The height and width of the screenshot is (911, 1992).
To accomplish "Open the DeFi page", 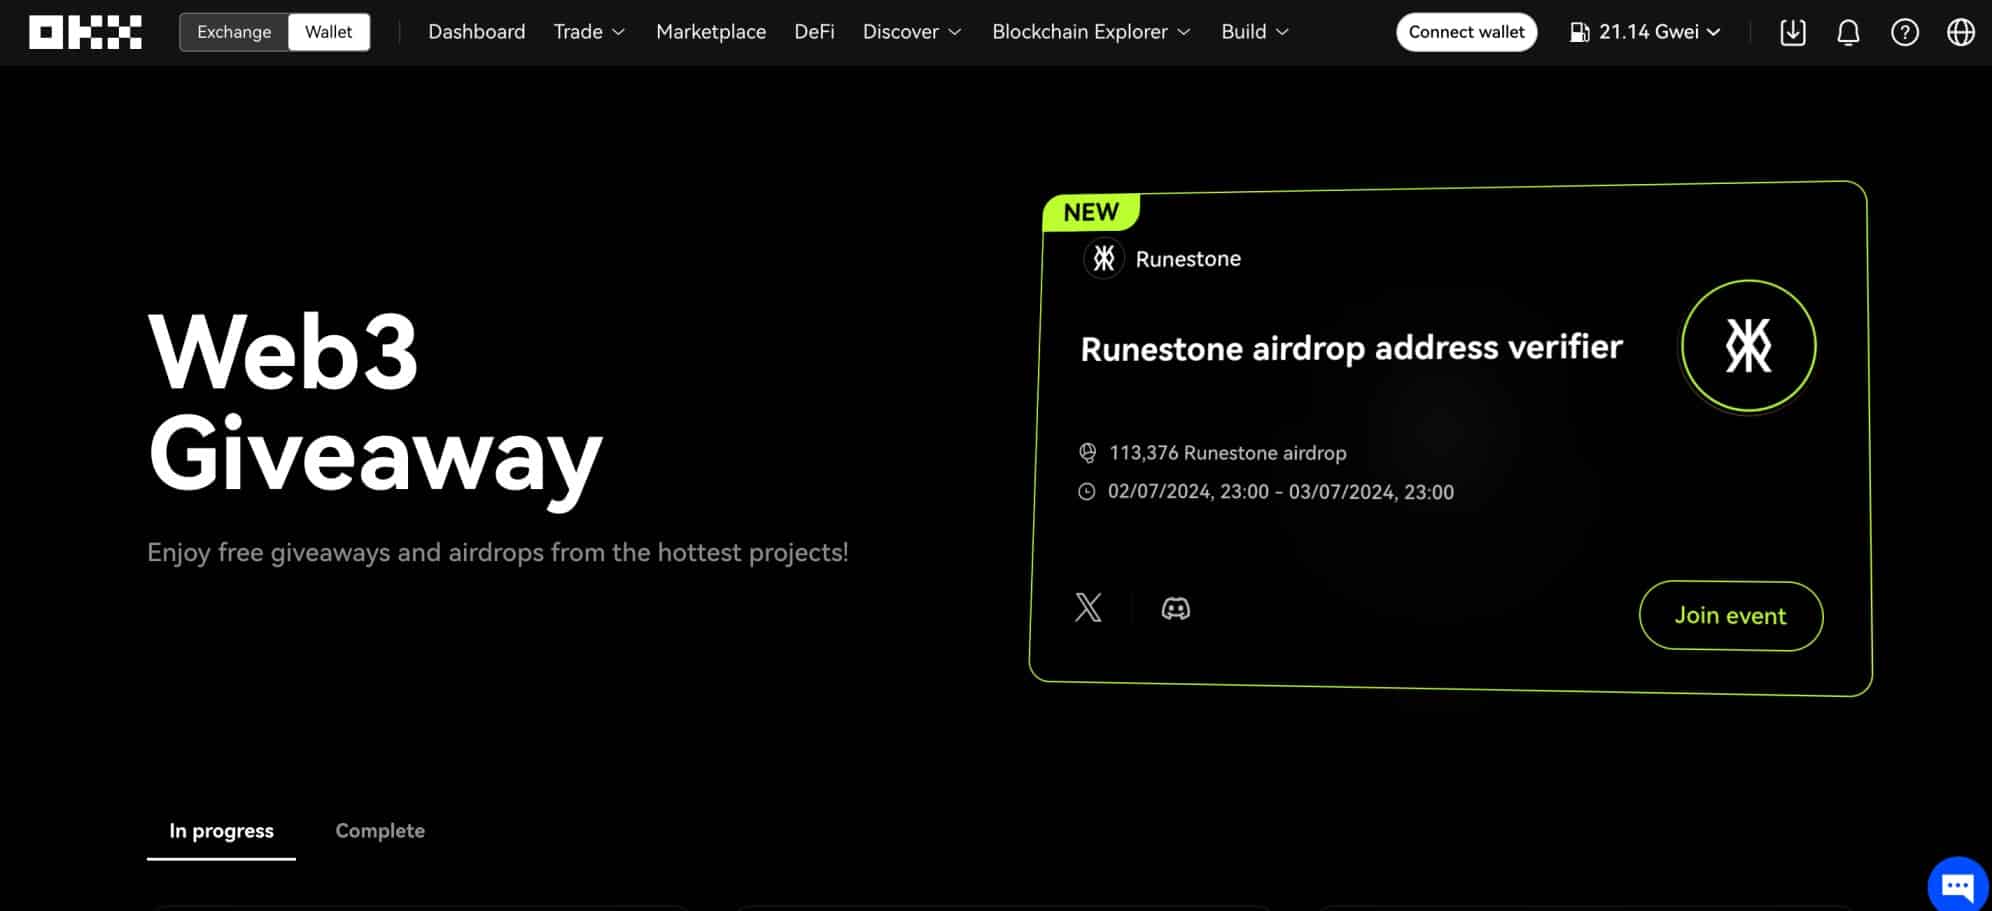I will coord(814,32).
